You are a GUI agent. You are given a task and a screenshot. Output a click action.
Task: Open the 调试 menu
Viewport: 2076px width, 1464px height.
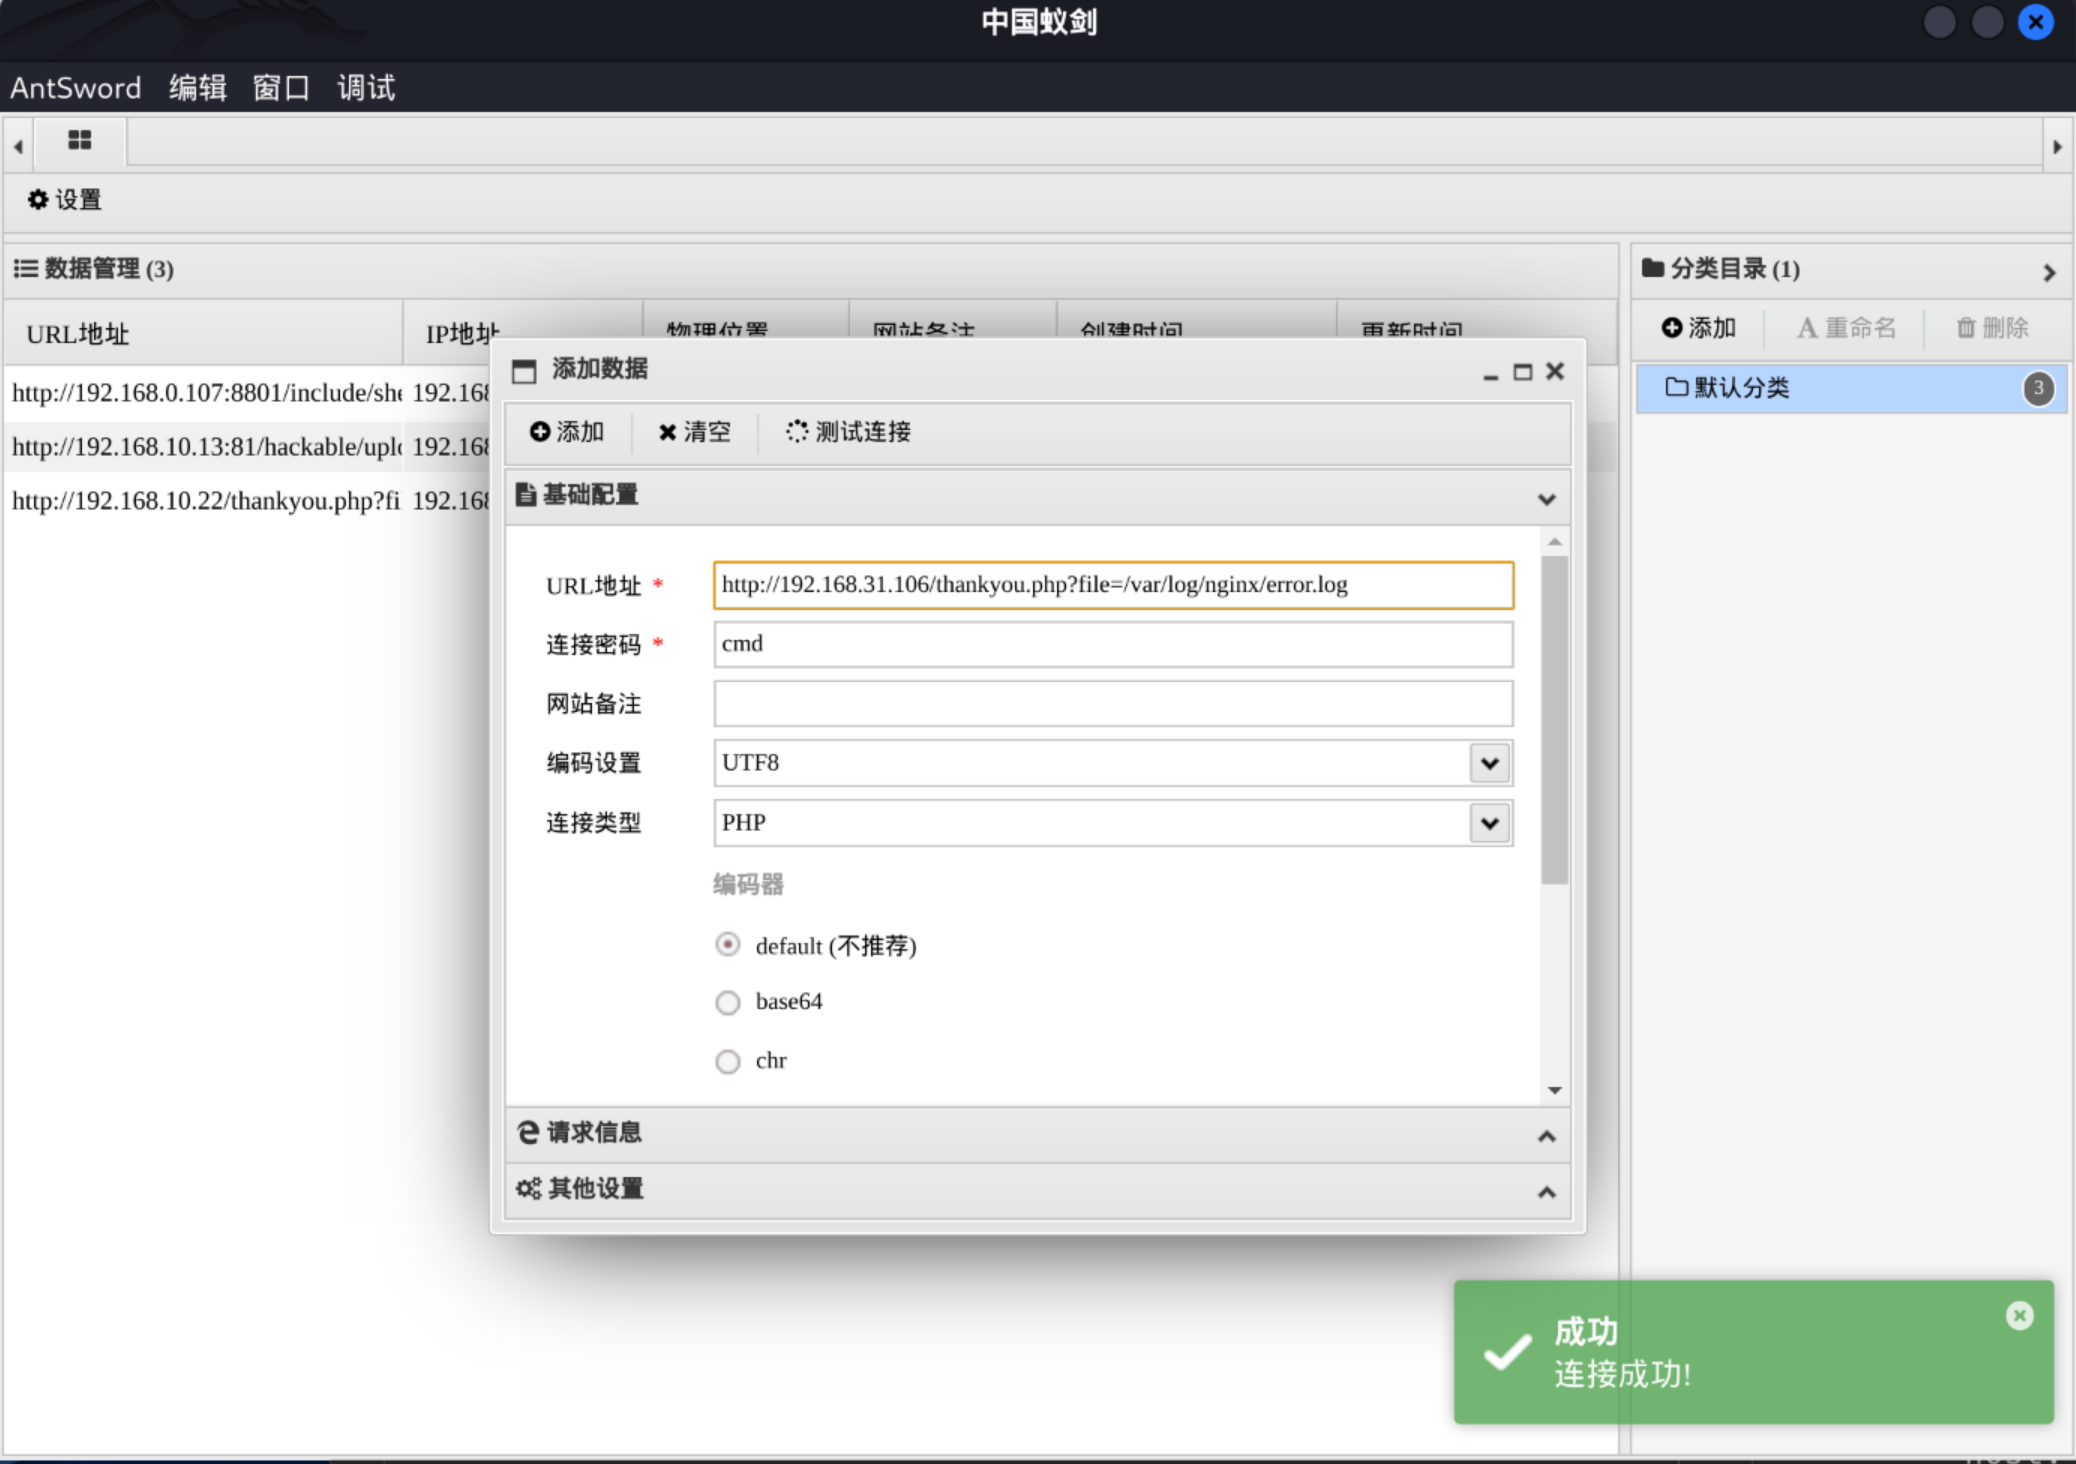click(366, 88)
